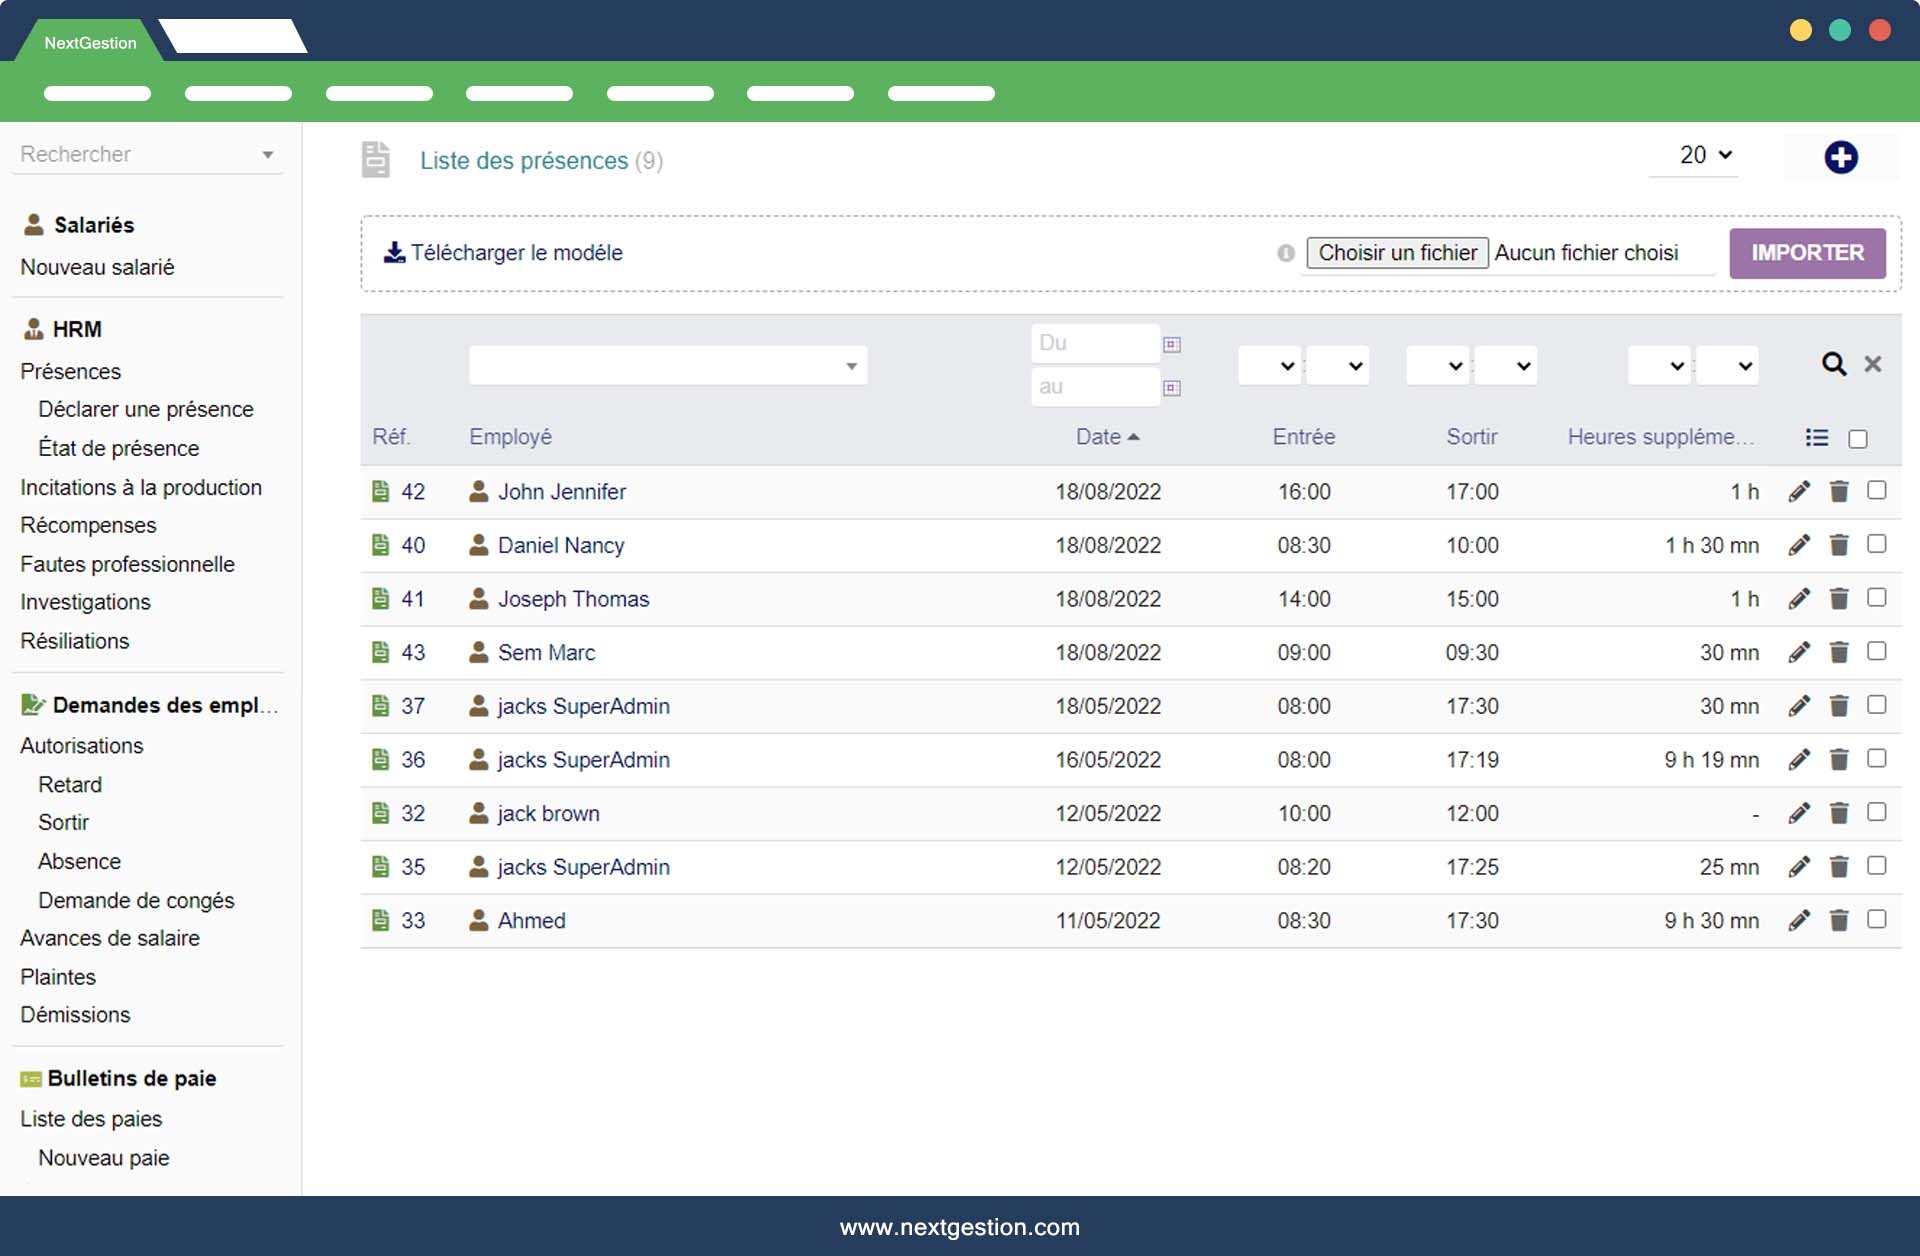Open the document icon for ref 43
This screenshot has width=1920, height=1256.
(x=380, y=652)
